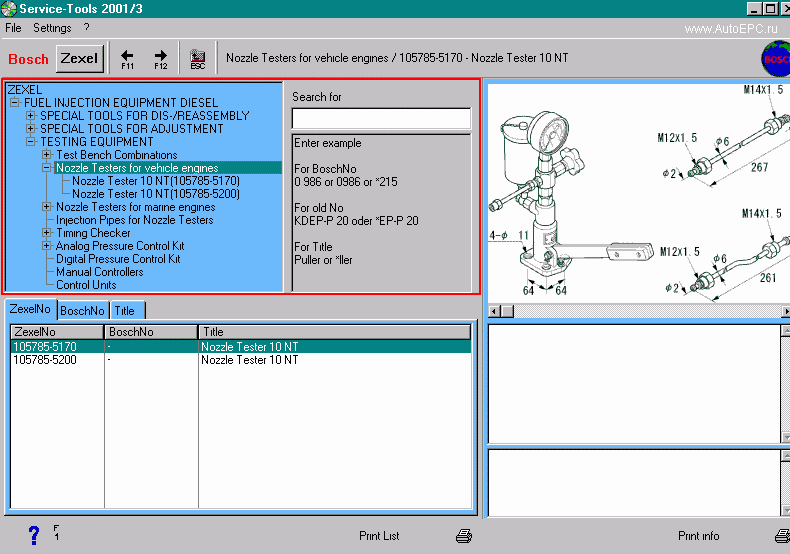
Task: Maximize the Service-Tools window
Action: point(771,9)
